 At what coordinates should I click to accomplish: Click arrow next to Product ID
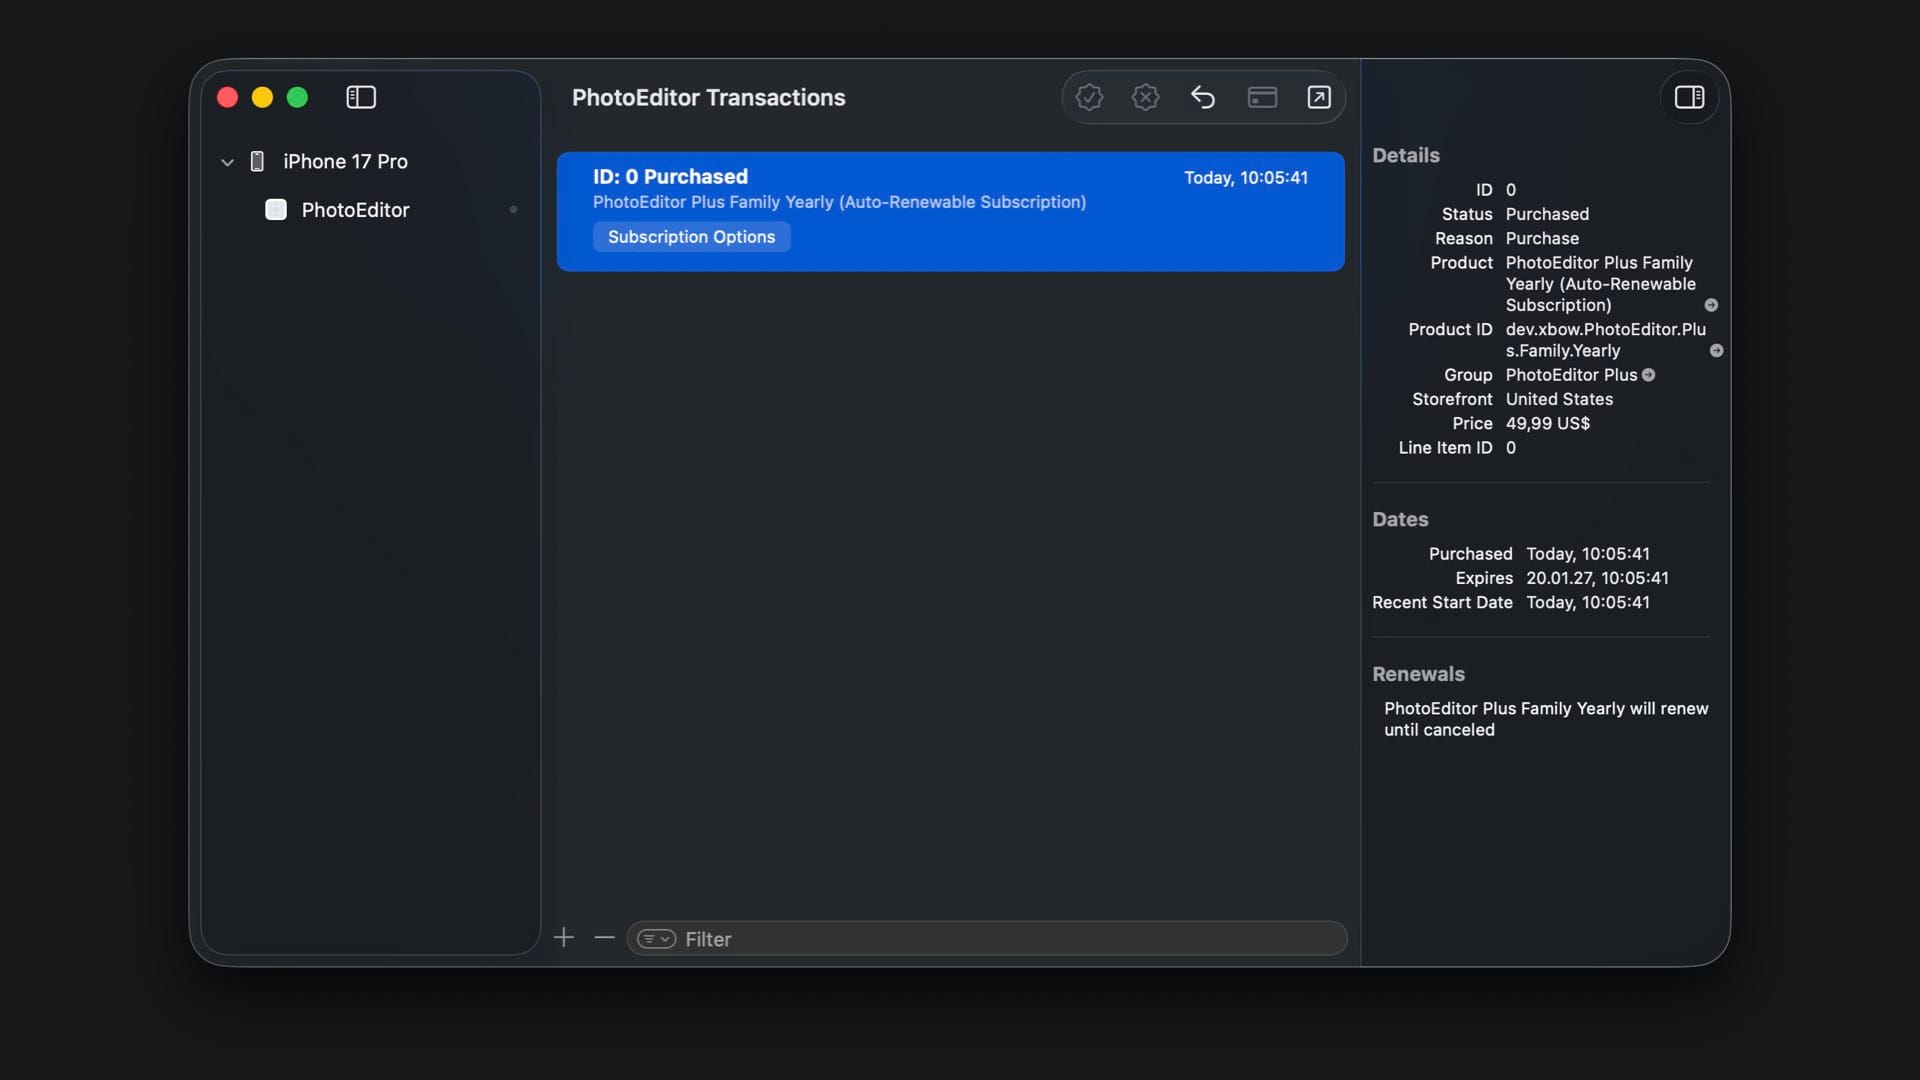[1716, 351]
